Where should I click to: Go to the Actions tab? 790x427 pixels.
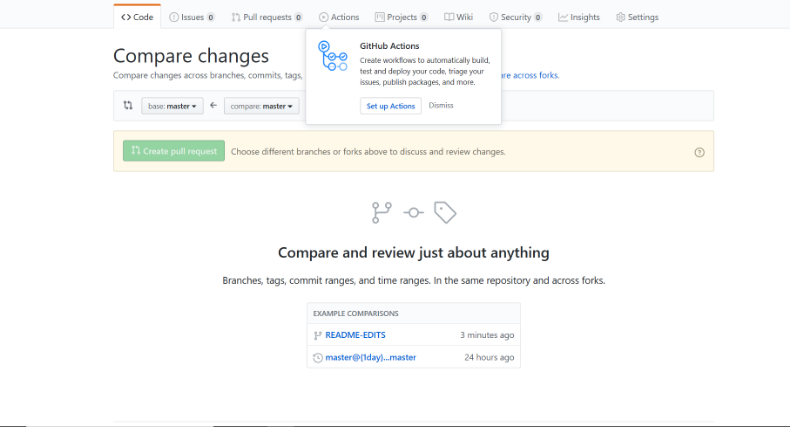point(339,17)
